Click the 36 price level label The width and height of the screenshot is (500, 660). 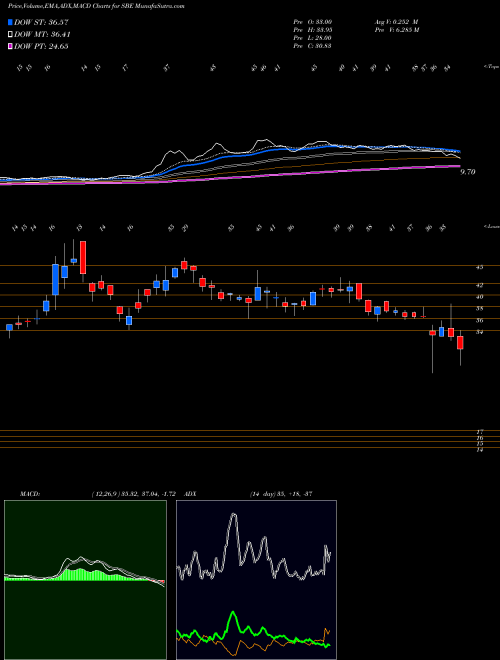480,321
